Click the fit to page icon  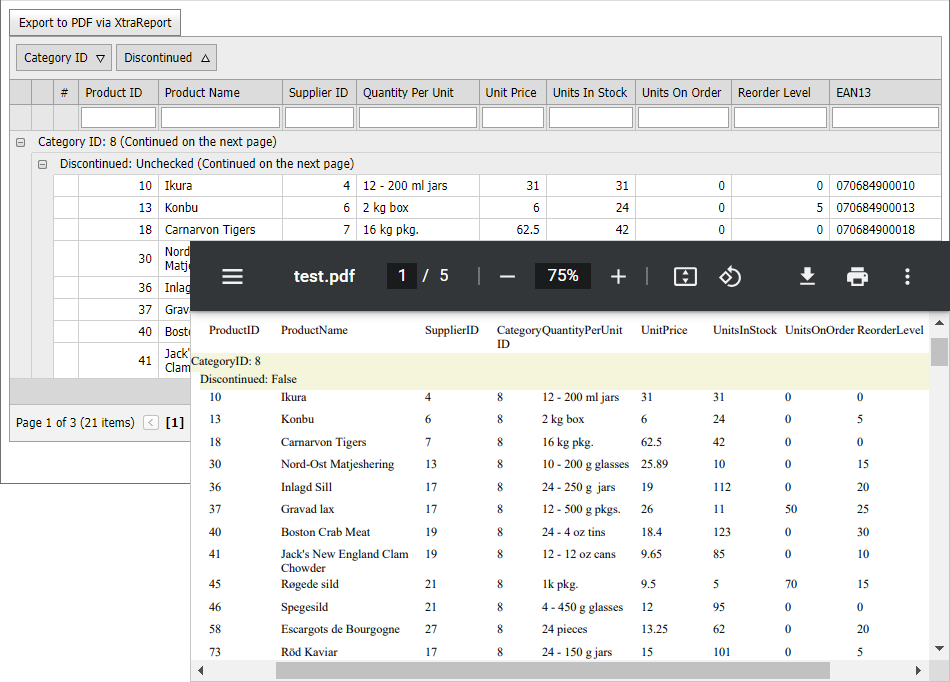685,277
